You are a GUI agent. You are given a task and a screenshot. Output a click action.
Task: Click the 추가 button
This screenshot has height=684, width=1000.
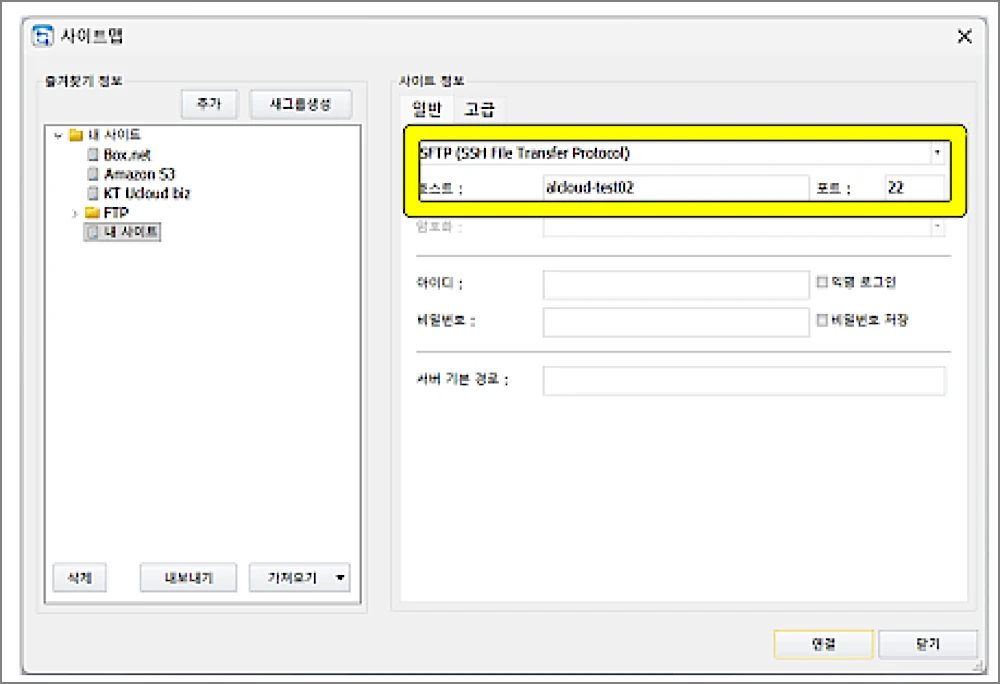pos(209,104)
